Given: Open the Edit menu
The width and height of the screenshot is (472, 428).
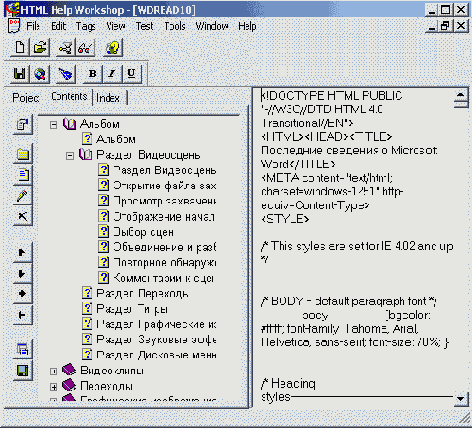Looking at the screenshot, I should (59, 26).
